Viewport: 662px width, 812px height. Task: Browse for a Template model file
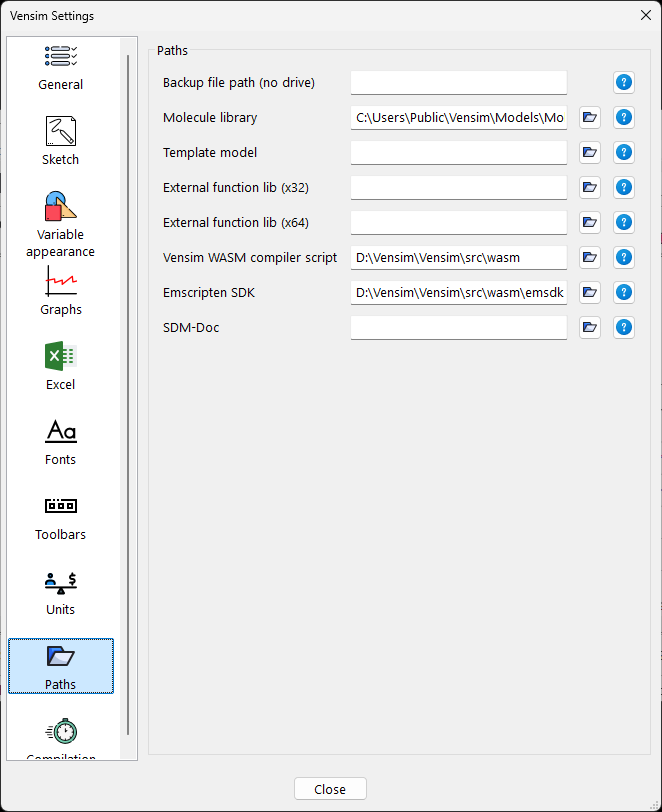tap(590, 153)
